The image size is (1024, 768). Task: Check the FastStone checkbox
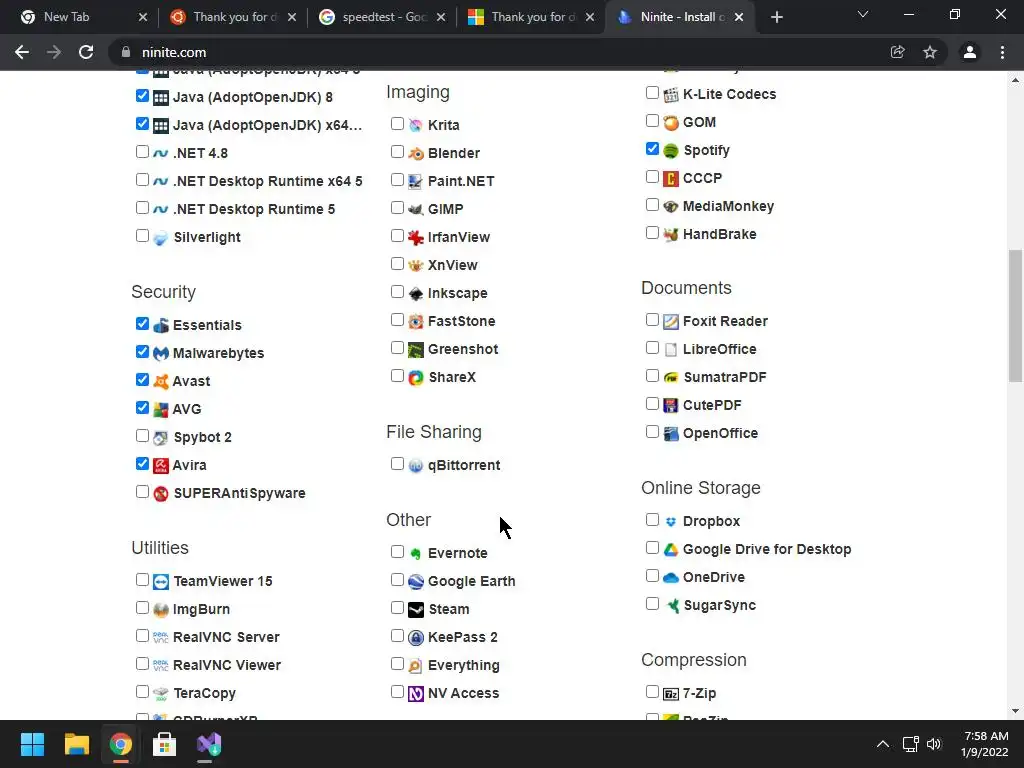[397, 320]
